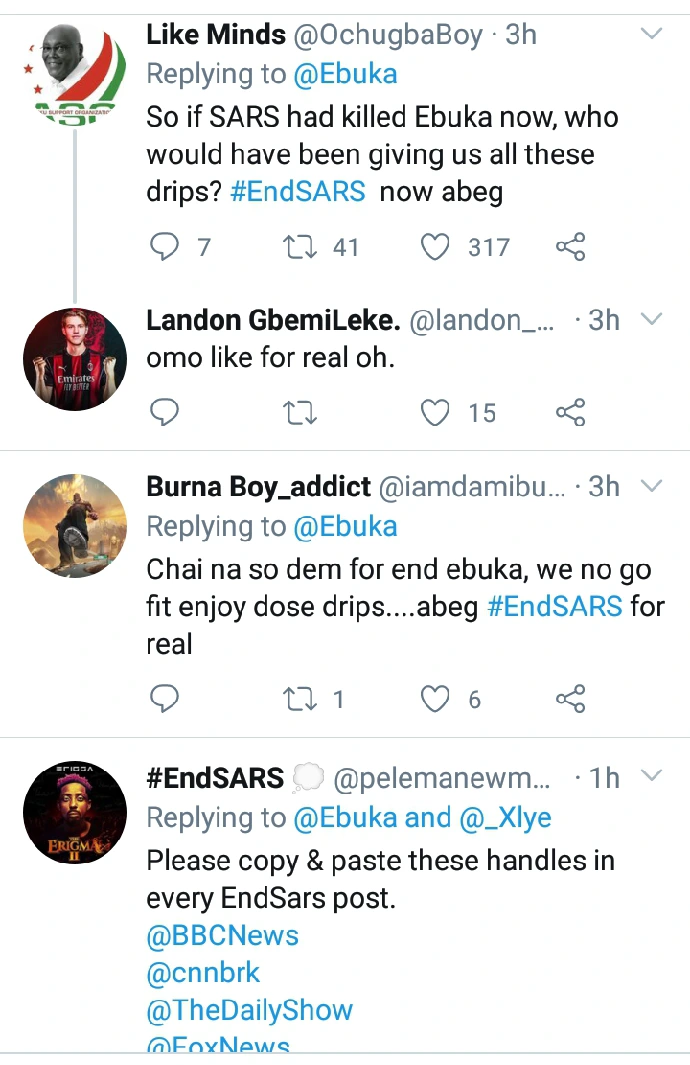
Task: Reply to Landon GbemiLeke's tweet
Action: tap(164, 412)
